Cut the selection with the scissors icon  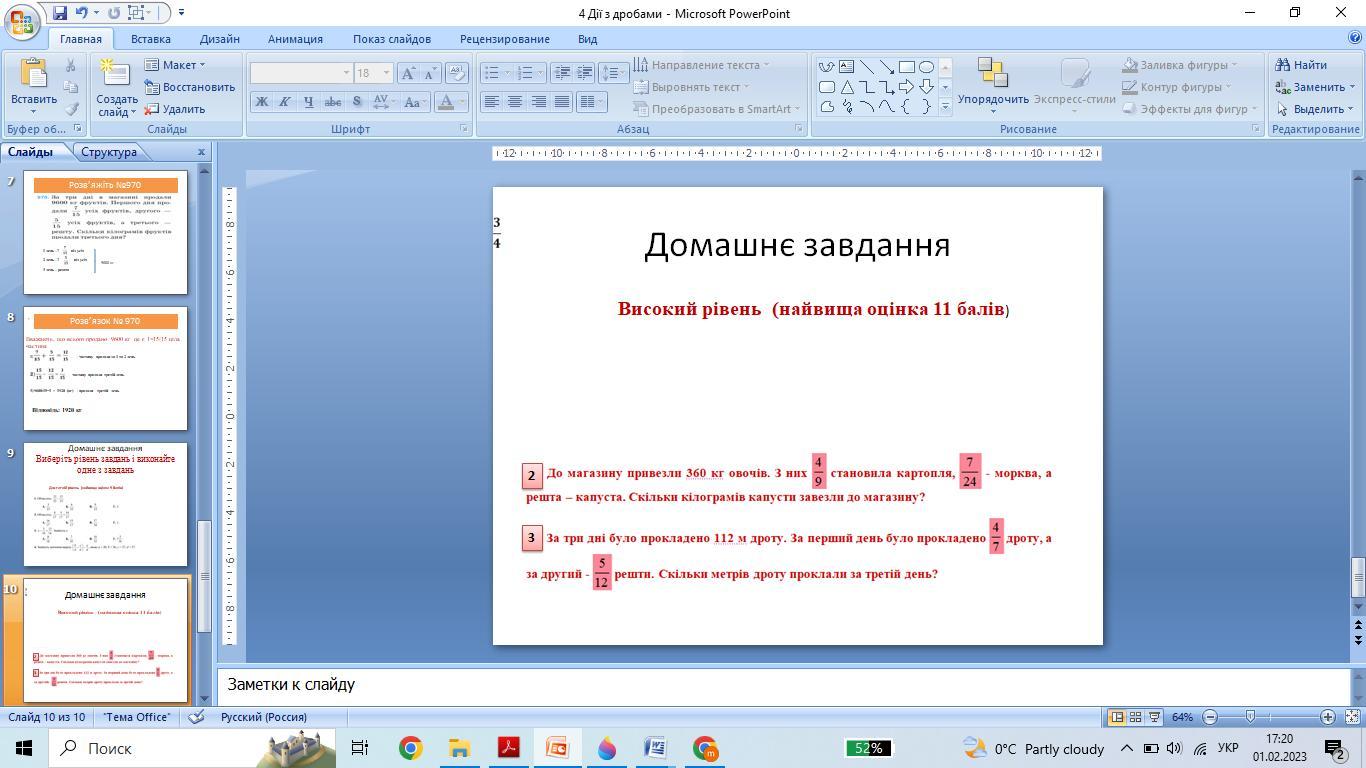tap(71, 65)
